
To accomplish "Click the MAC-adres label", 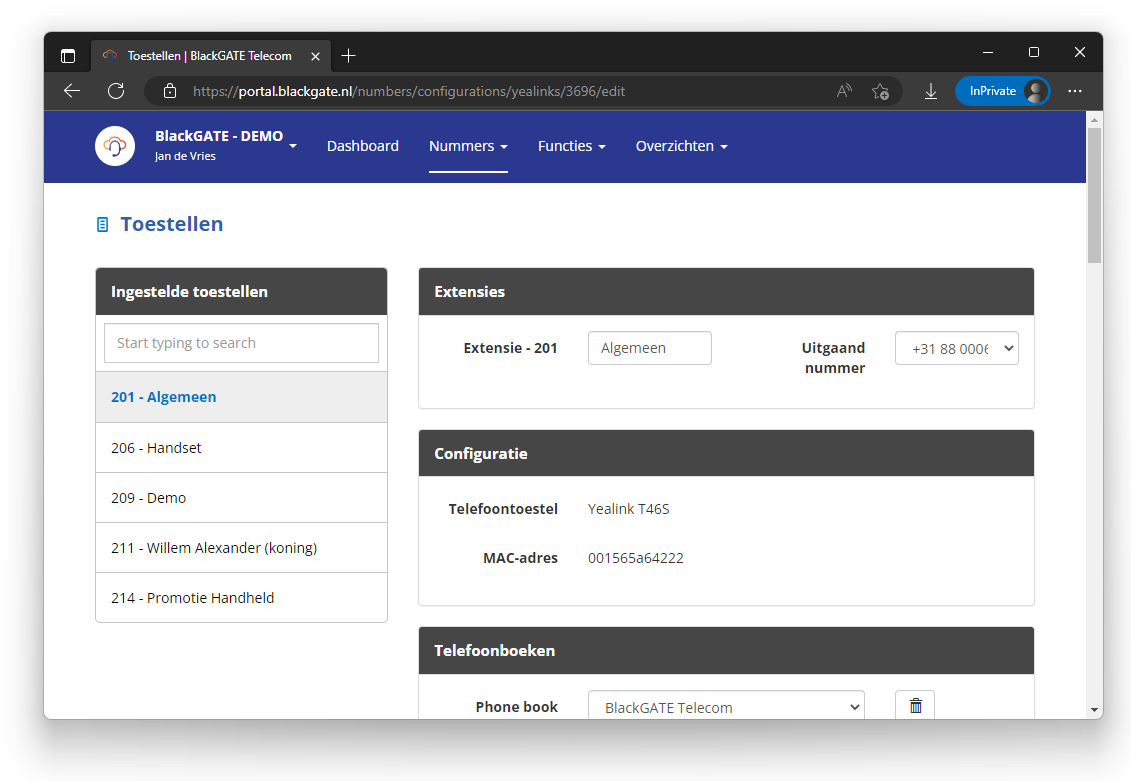I will [x=520, y=558].
